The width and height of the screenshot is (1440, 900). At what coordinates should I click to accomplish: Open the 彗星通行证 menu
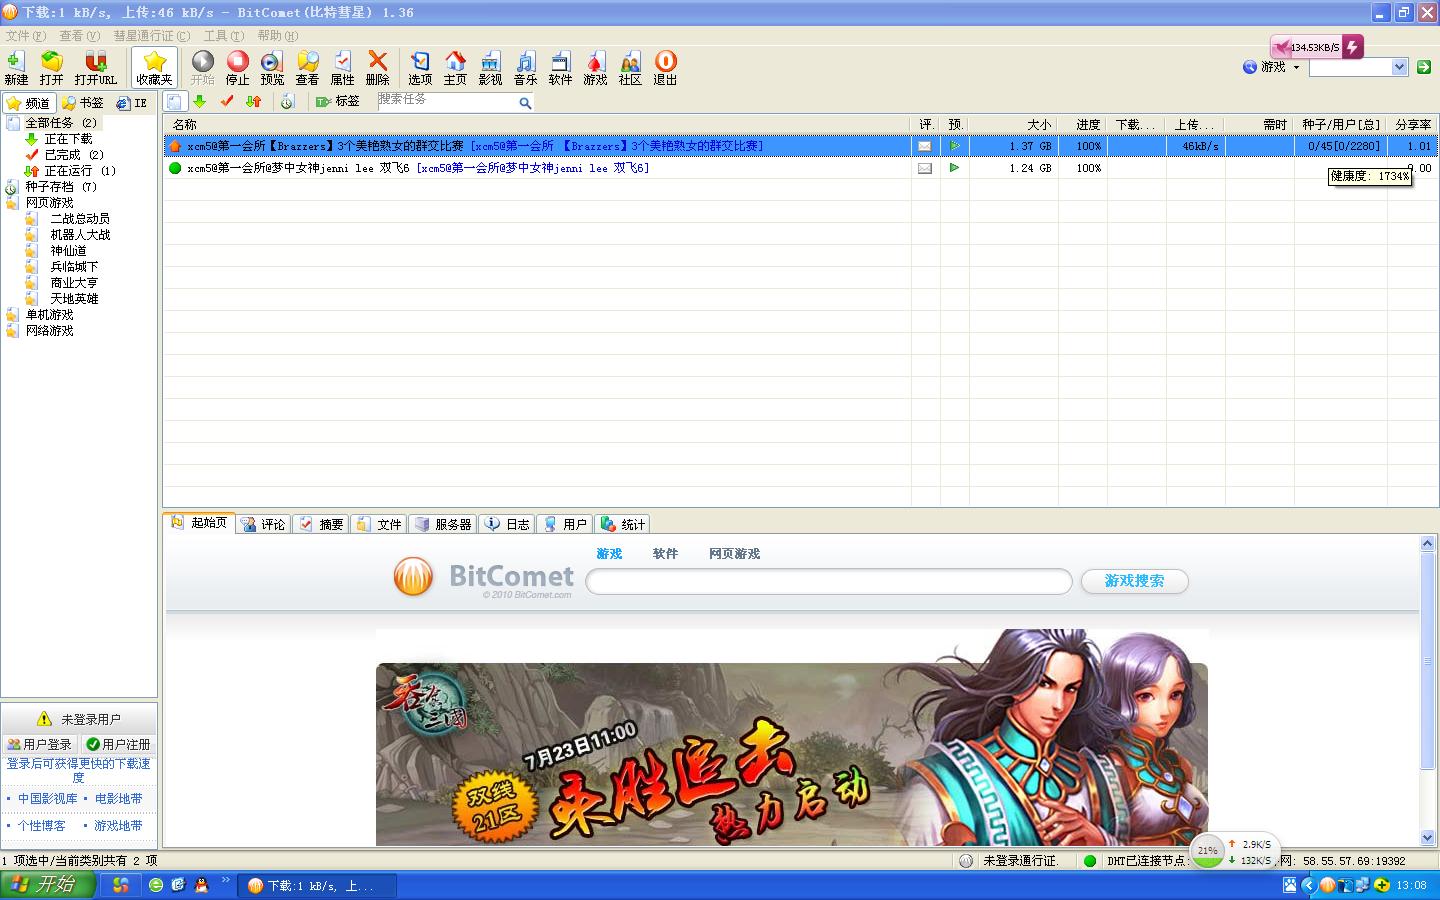tap(151, 35)
